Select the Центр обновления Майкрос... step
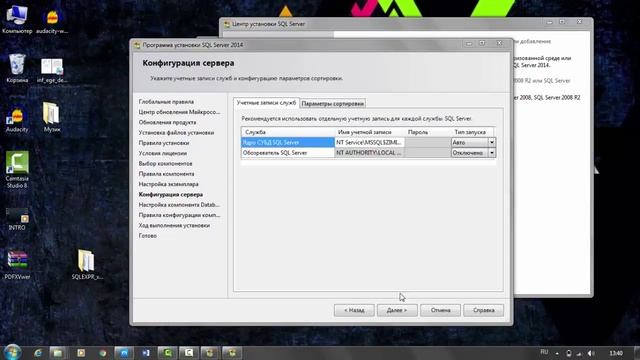Viewport: 640px width, 360px height. (x=179, y=112)
